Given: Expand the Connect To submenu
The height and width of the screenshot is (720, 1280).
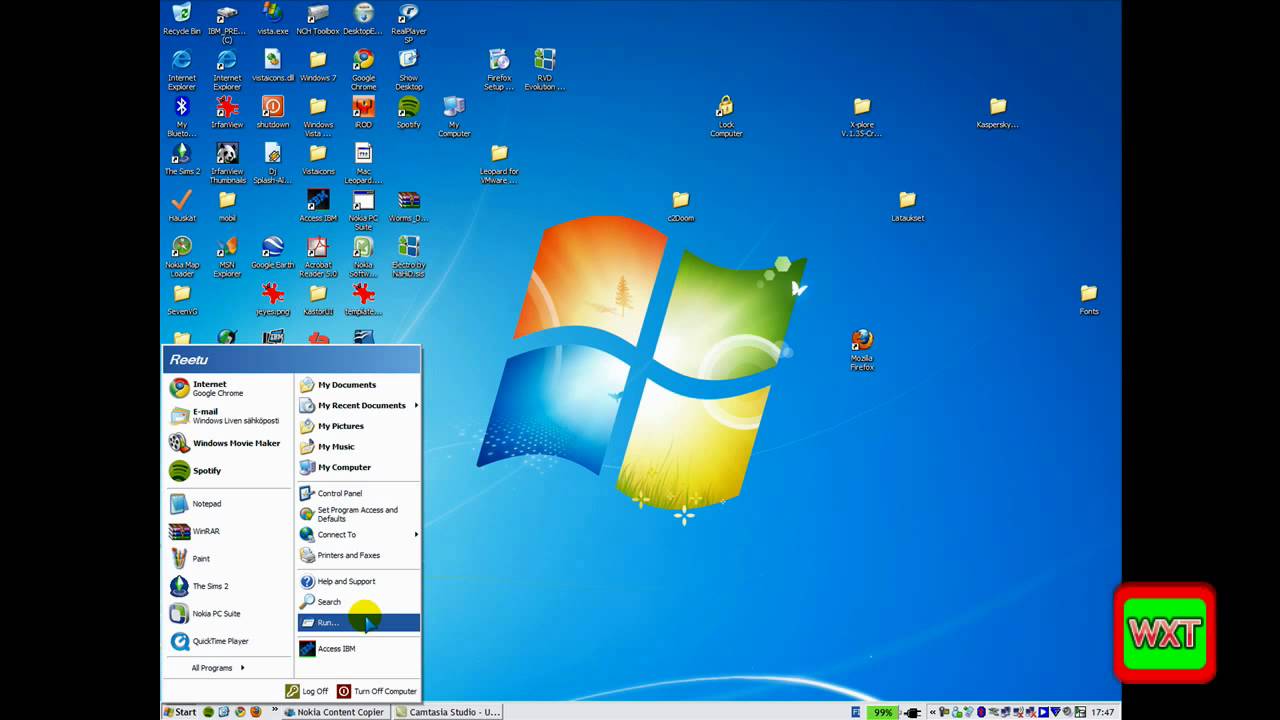Looking at the screenshot, I should [x=358, y=534].
